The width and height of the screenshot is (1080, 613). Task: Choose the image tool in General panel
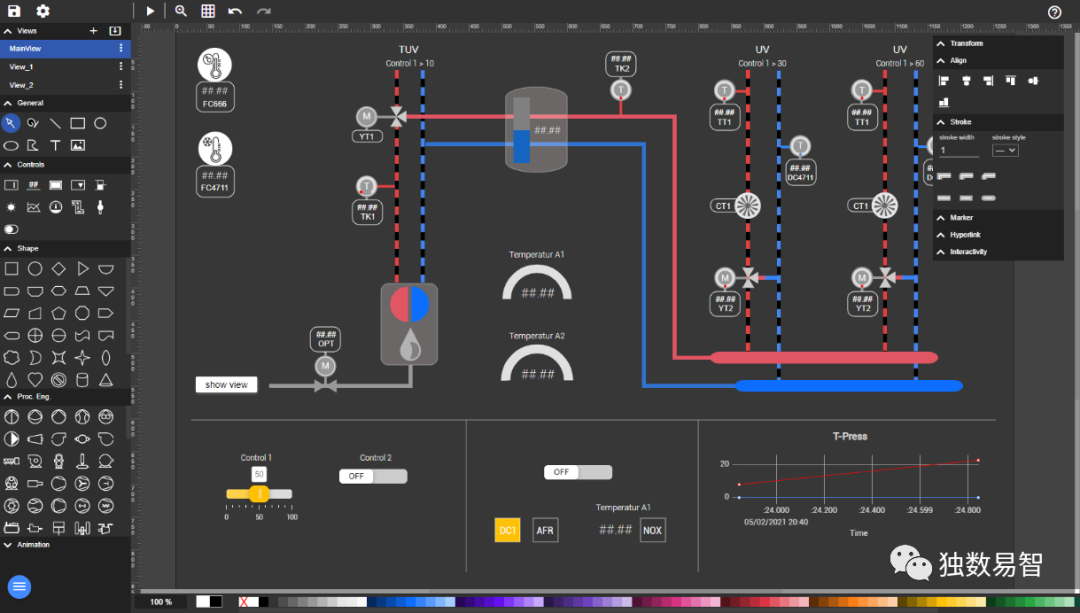click(78, 145)
